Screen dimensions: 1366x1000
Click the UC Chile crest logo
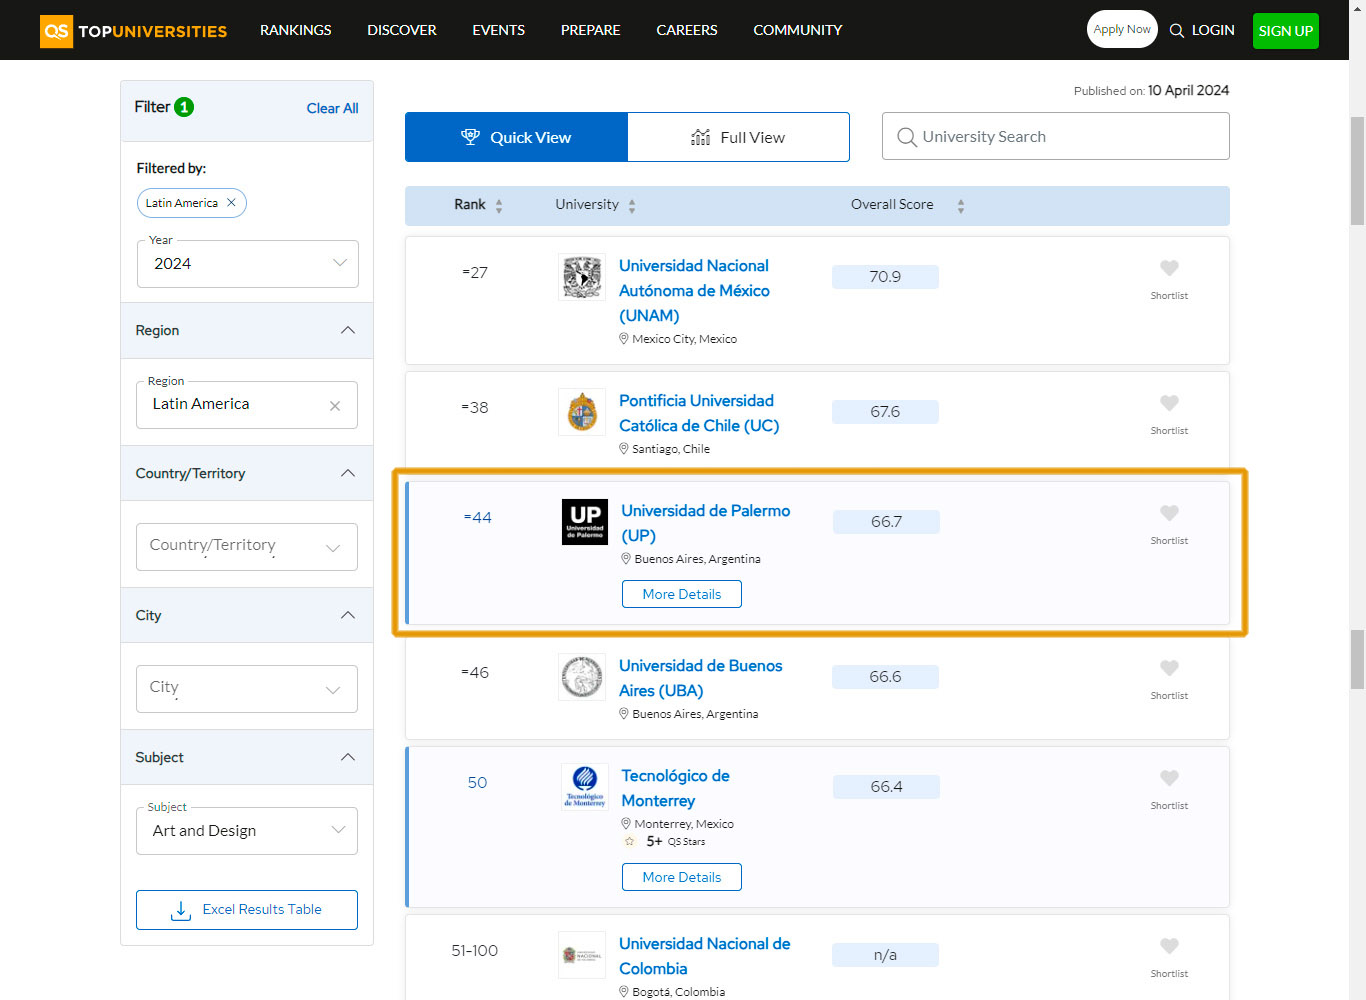click(582, 412)
